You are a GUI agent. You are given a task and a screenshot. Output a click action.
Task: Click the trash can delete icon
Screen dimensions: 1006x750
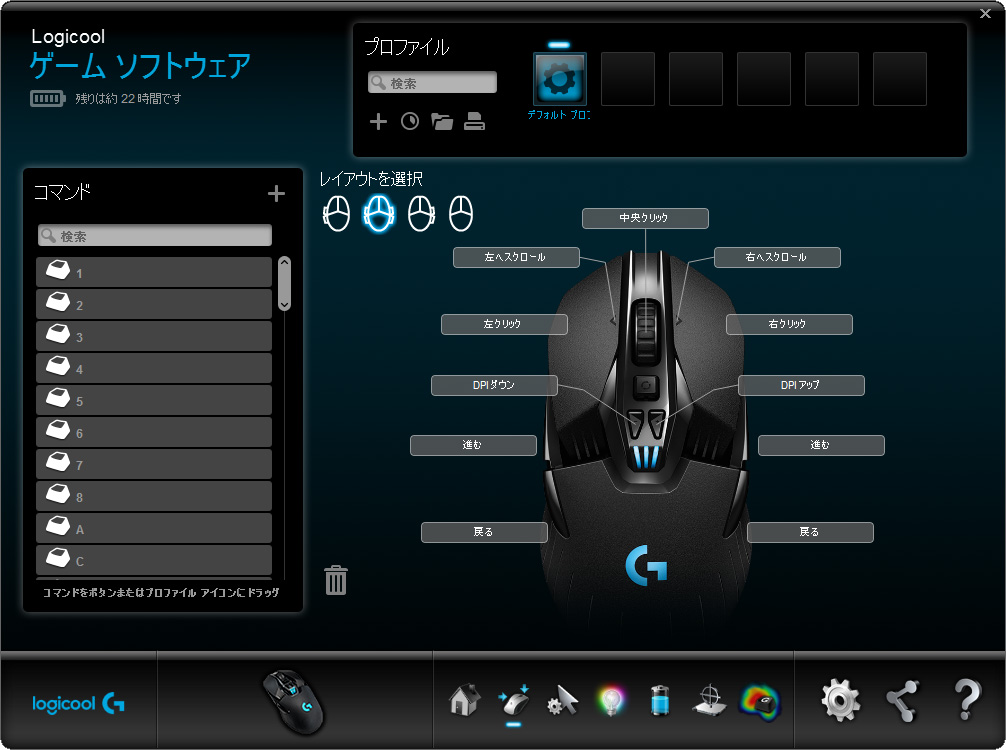(336, 580)
